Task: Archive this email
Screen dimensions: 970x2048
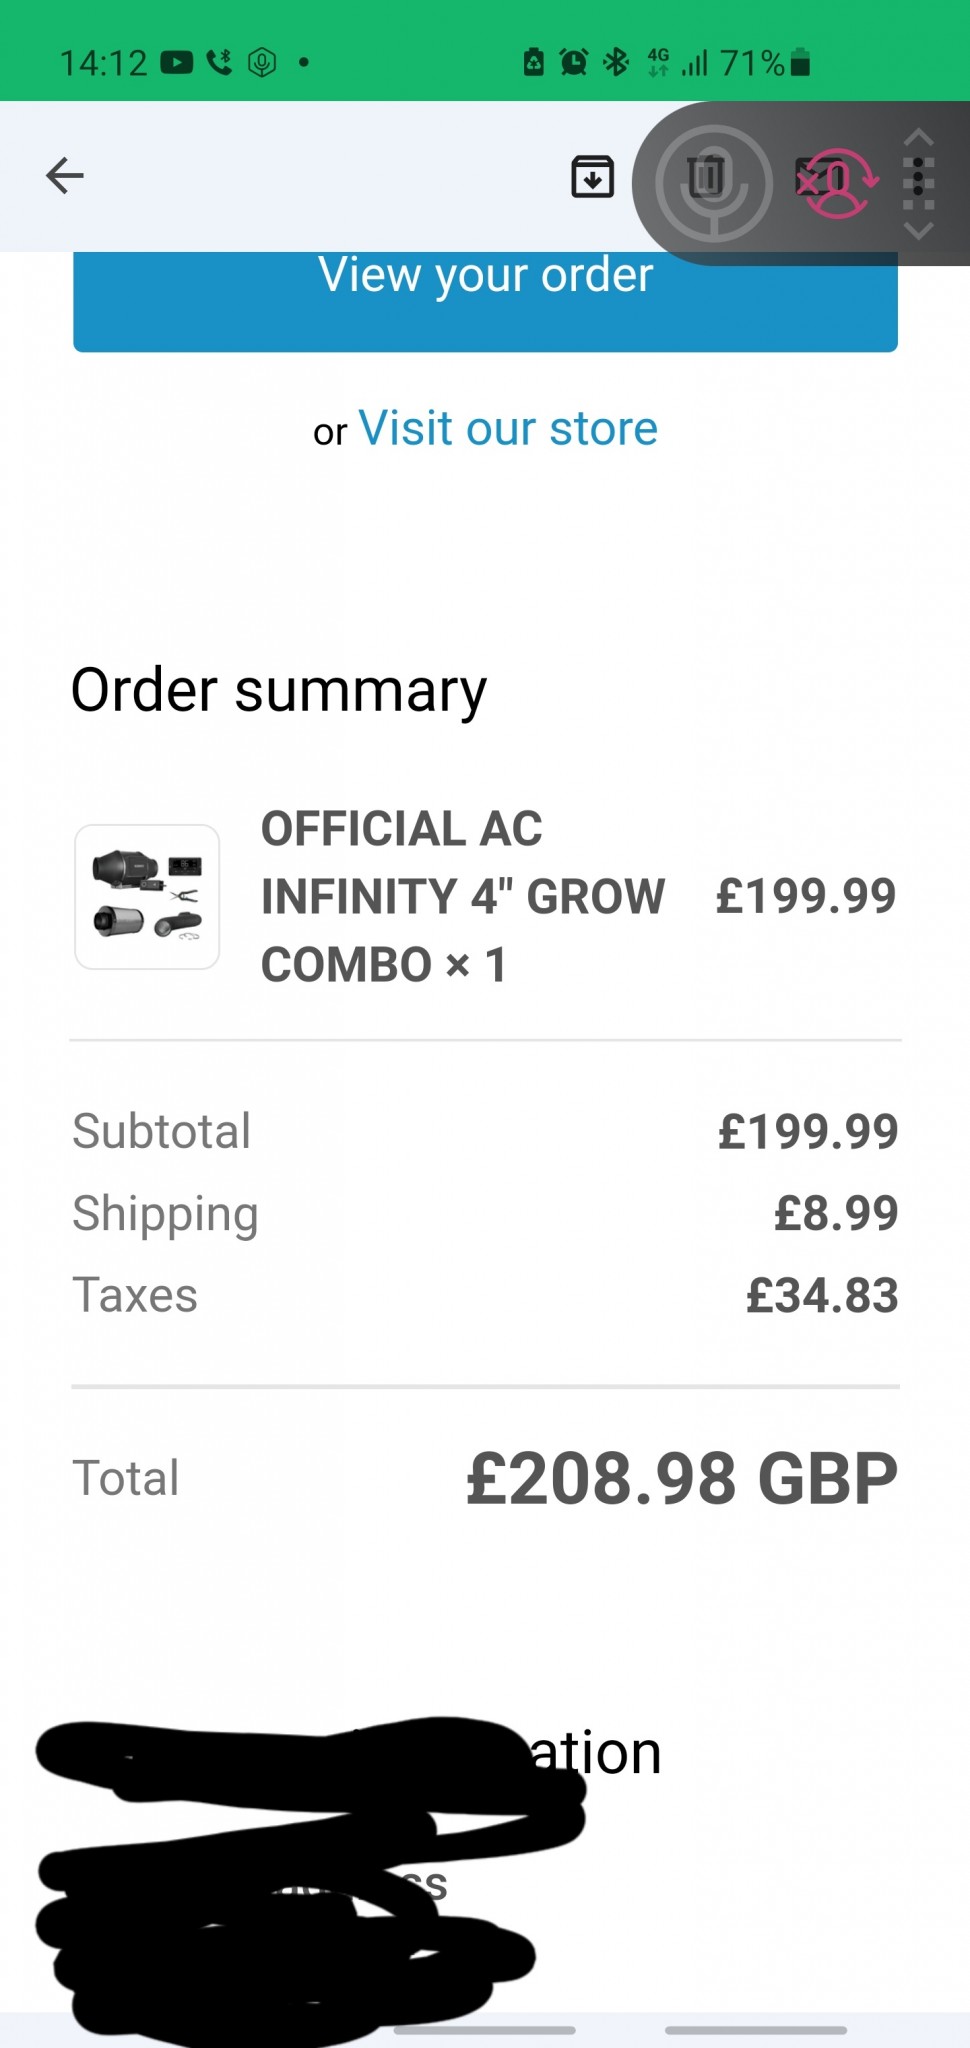Action: [592, 177]
